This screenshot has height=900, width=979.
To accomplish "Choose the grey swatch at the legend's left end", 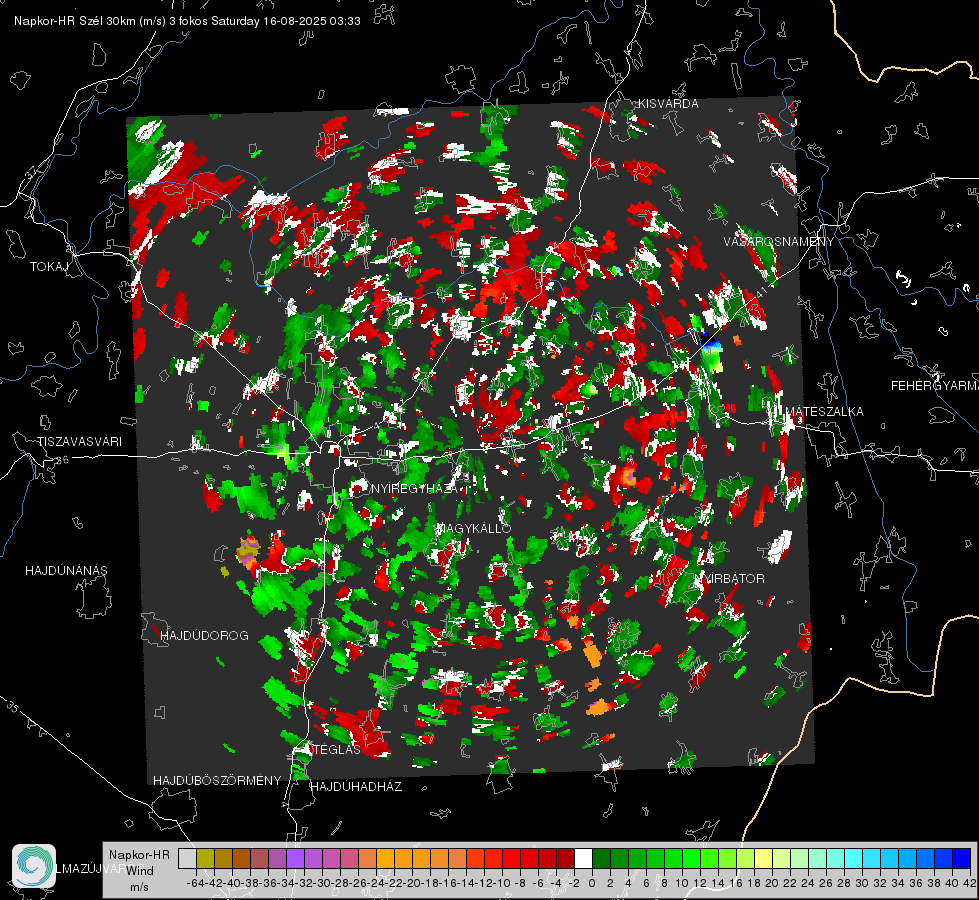I will point(187,859).
